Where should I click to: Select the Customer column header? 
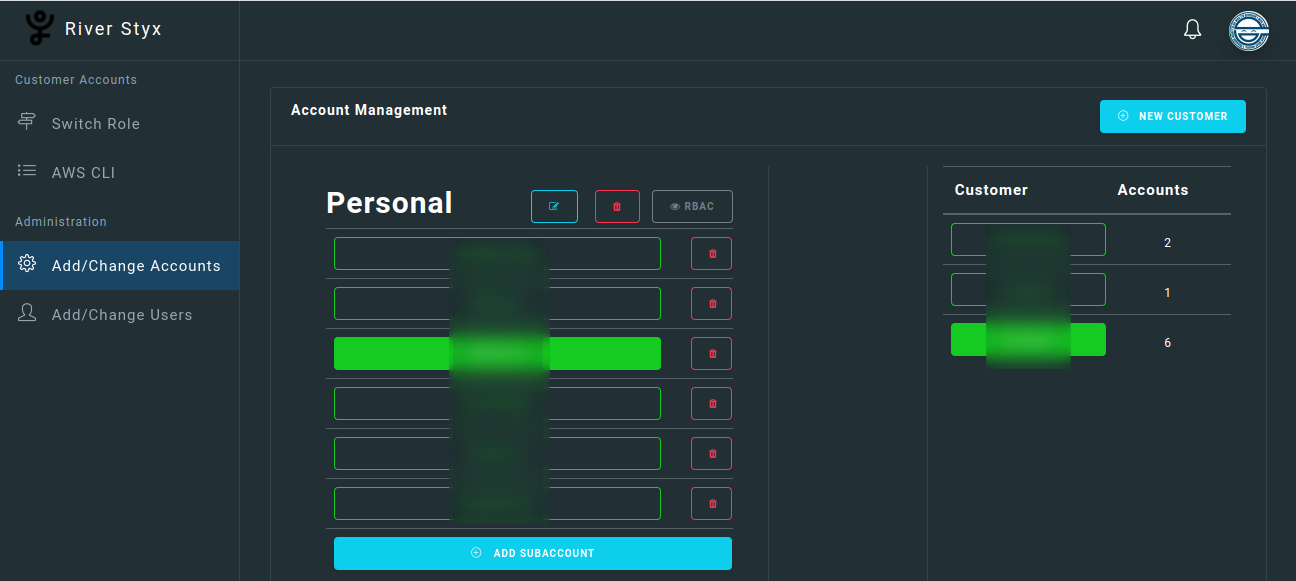[x=991, y=189]
